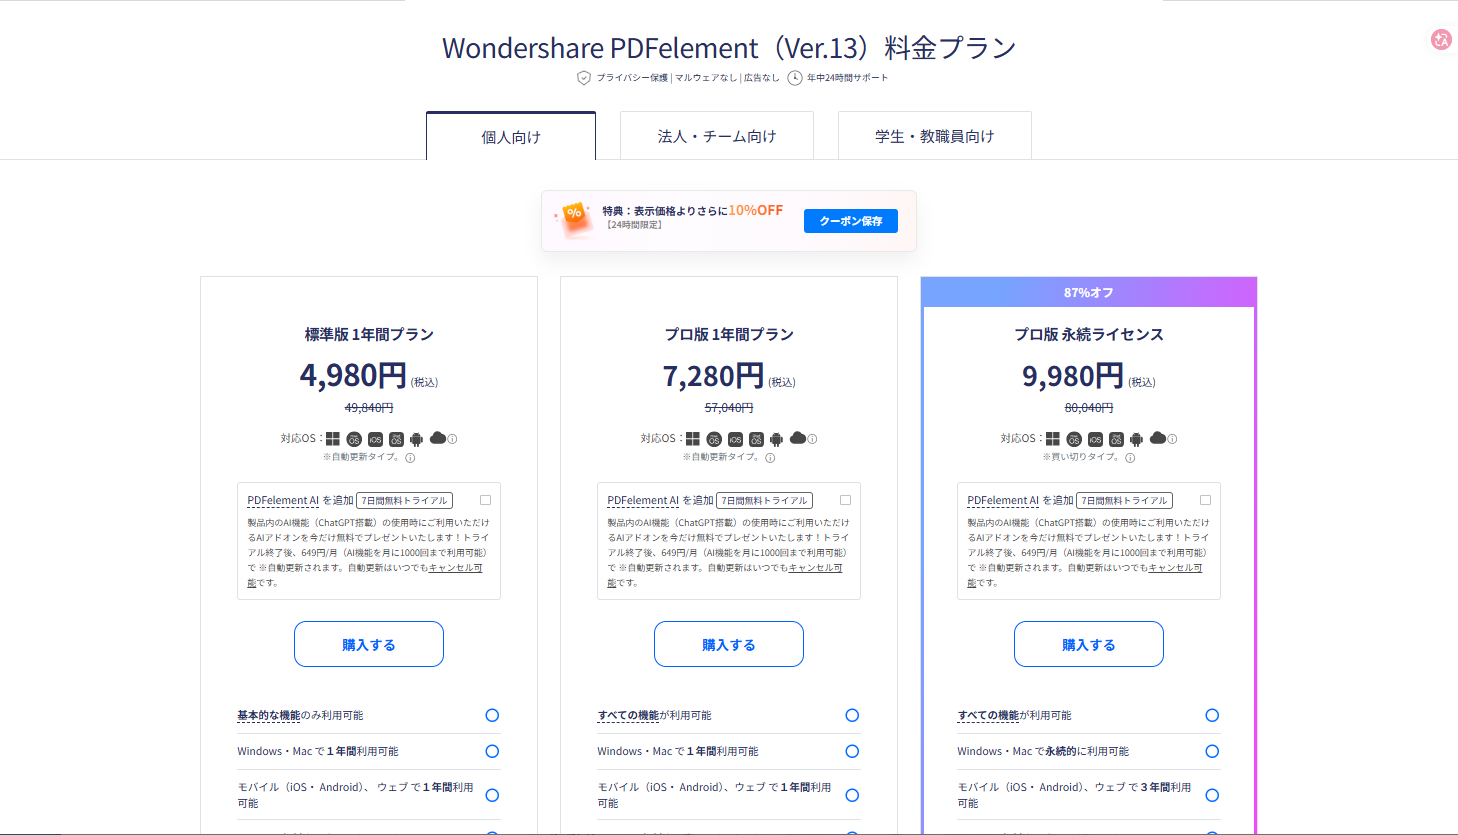Click the 7,280円 price
This screenshot has width=1458, height=835.
[713, 376]
